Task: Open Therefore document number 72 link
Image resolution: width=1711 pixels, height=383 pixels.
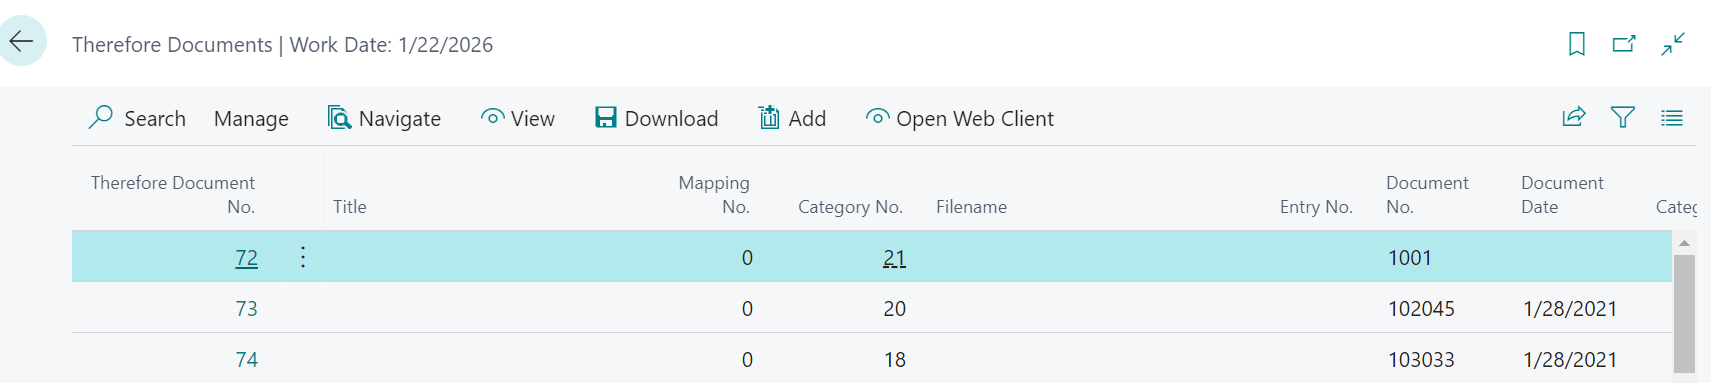Action: pos(246,258)
